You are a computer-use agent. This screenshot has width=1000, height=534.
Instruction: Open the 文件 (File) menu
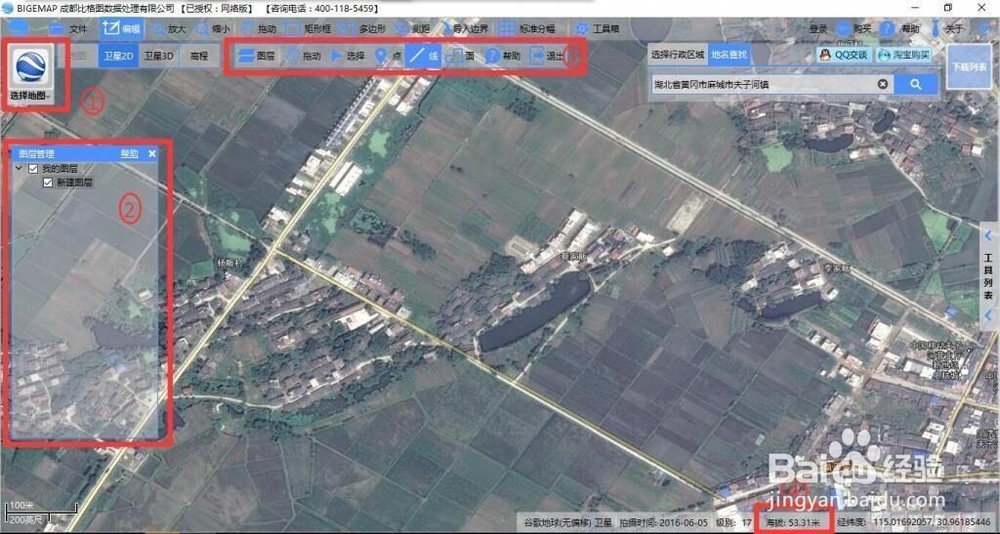point(68,29)
